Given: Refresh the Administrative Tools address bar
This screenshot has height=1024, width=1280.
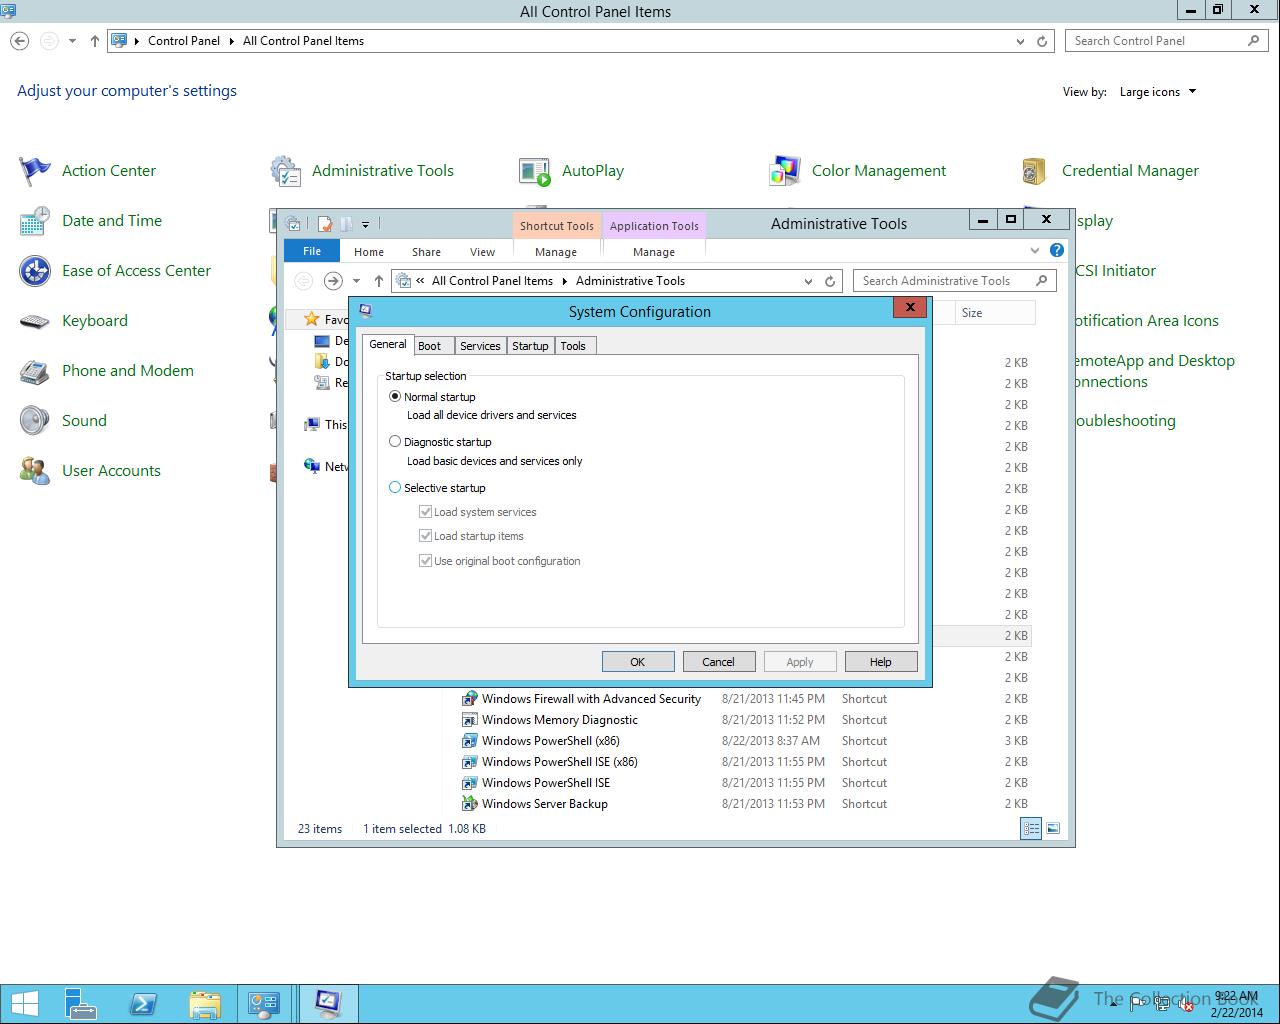Looking at the screenshot, I should click(830, 281).
